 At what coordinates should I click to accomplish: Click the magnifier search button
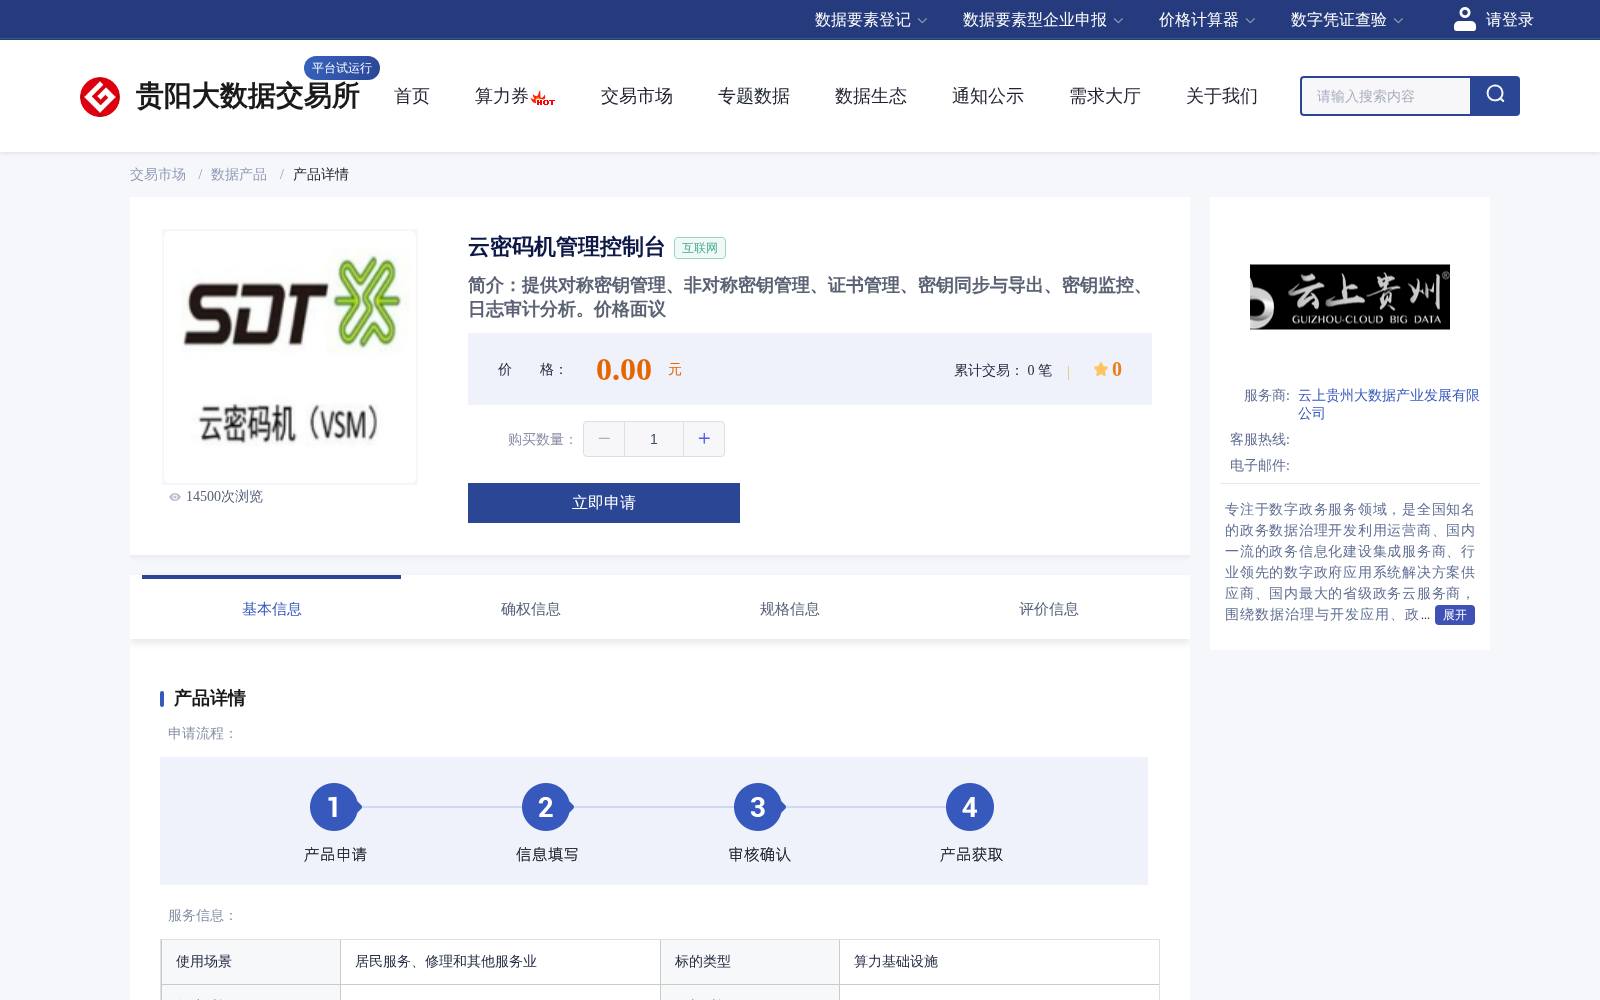click(x=1495, y=96)
